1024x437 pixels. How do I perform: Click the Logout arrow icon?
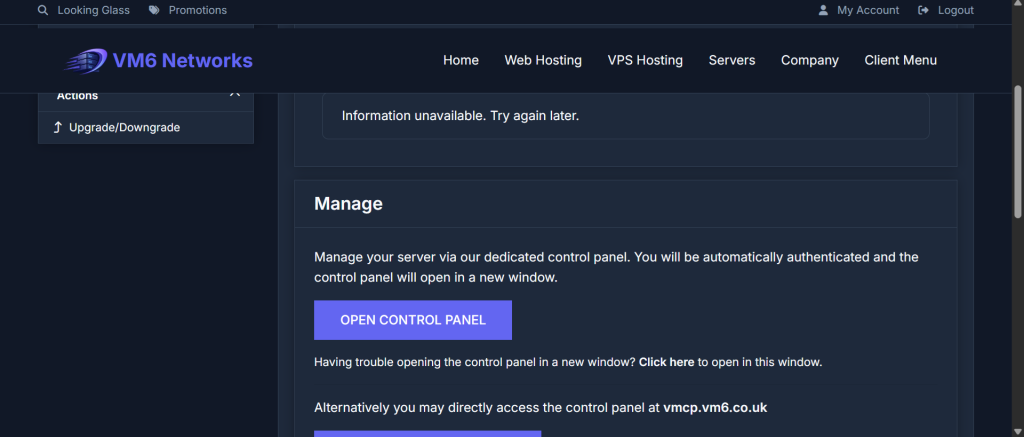(923, 10)
